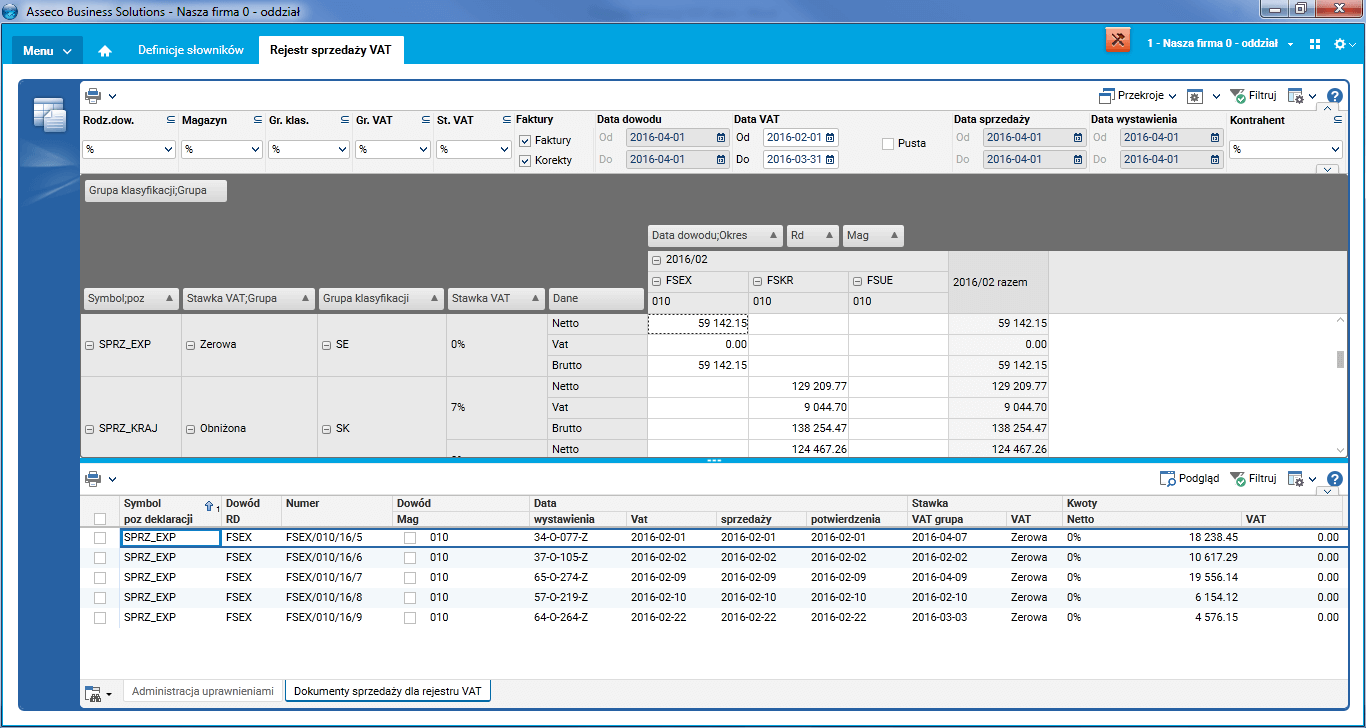The image size is (1366, 728).
Task: Open calendar picker for Data VAT Od
Action: [x=830, y=138]
